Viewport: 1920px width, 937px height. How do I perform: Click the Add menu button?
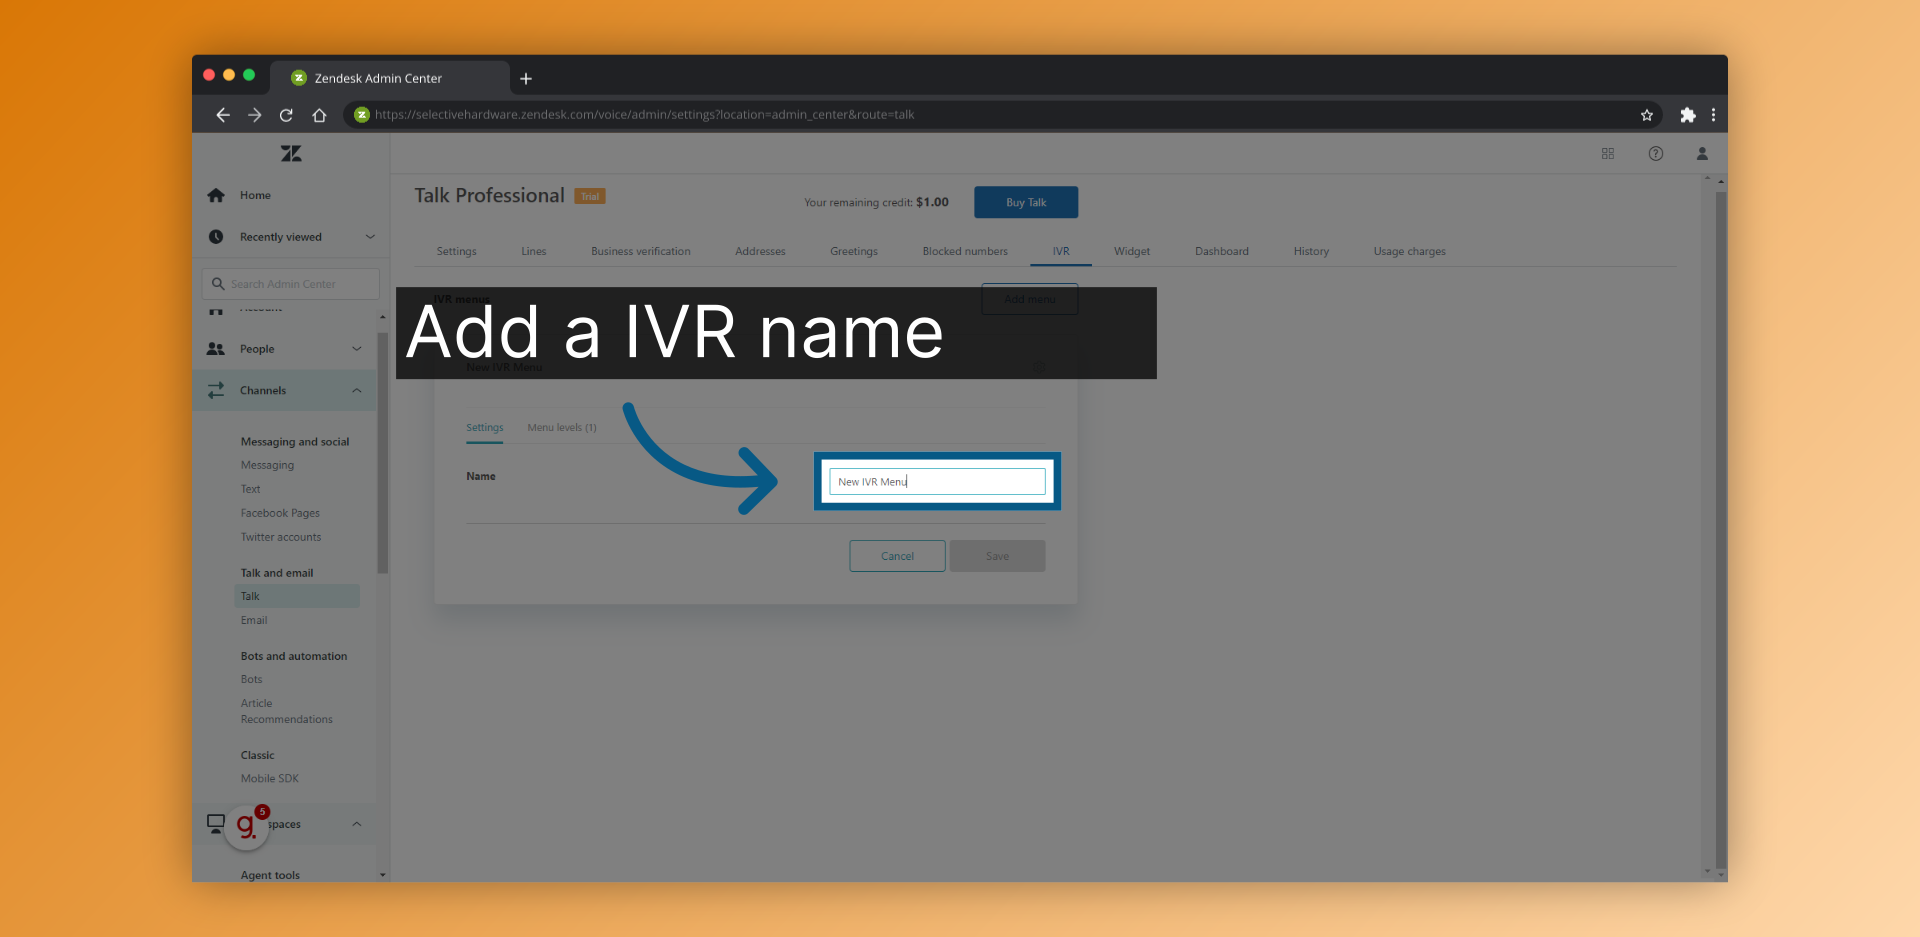click(1030, 299)
